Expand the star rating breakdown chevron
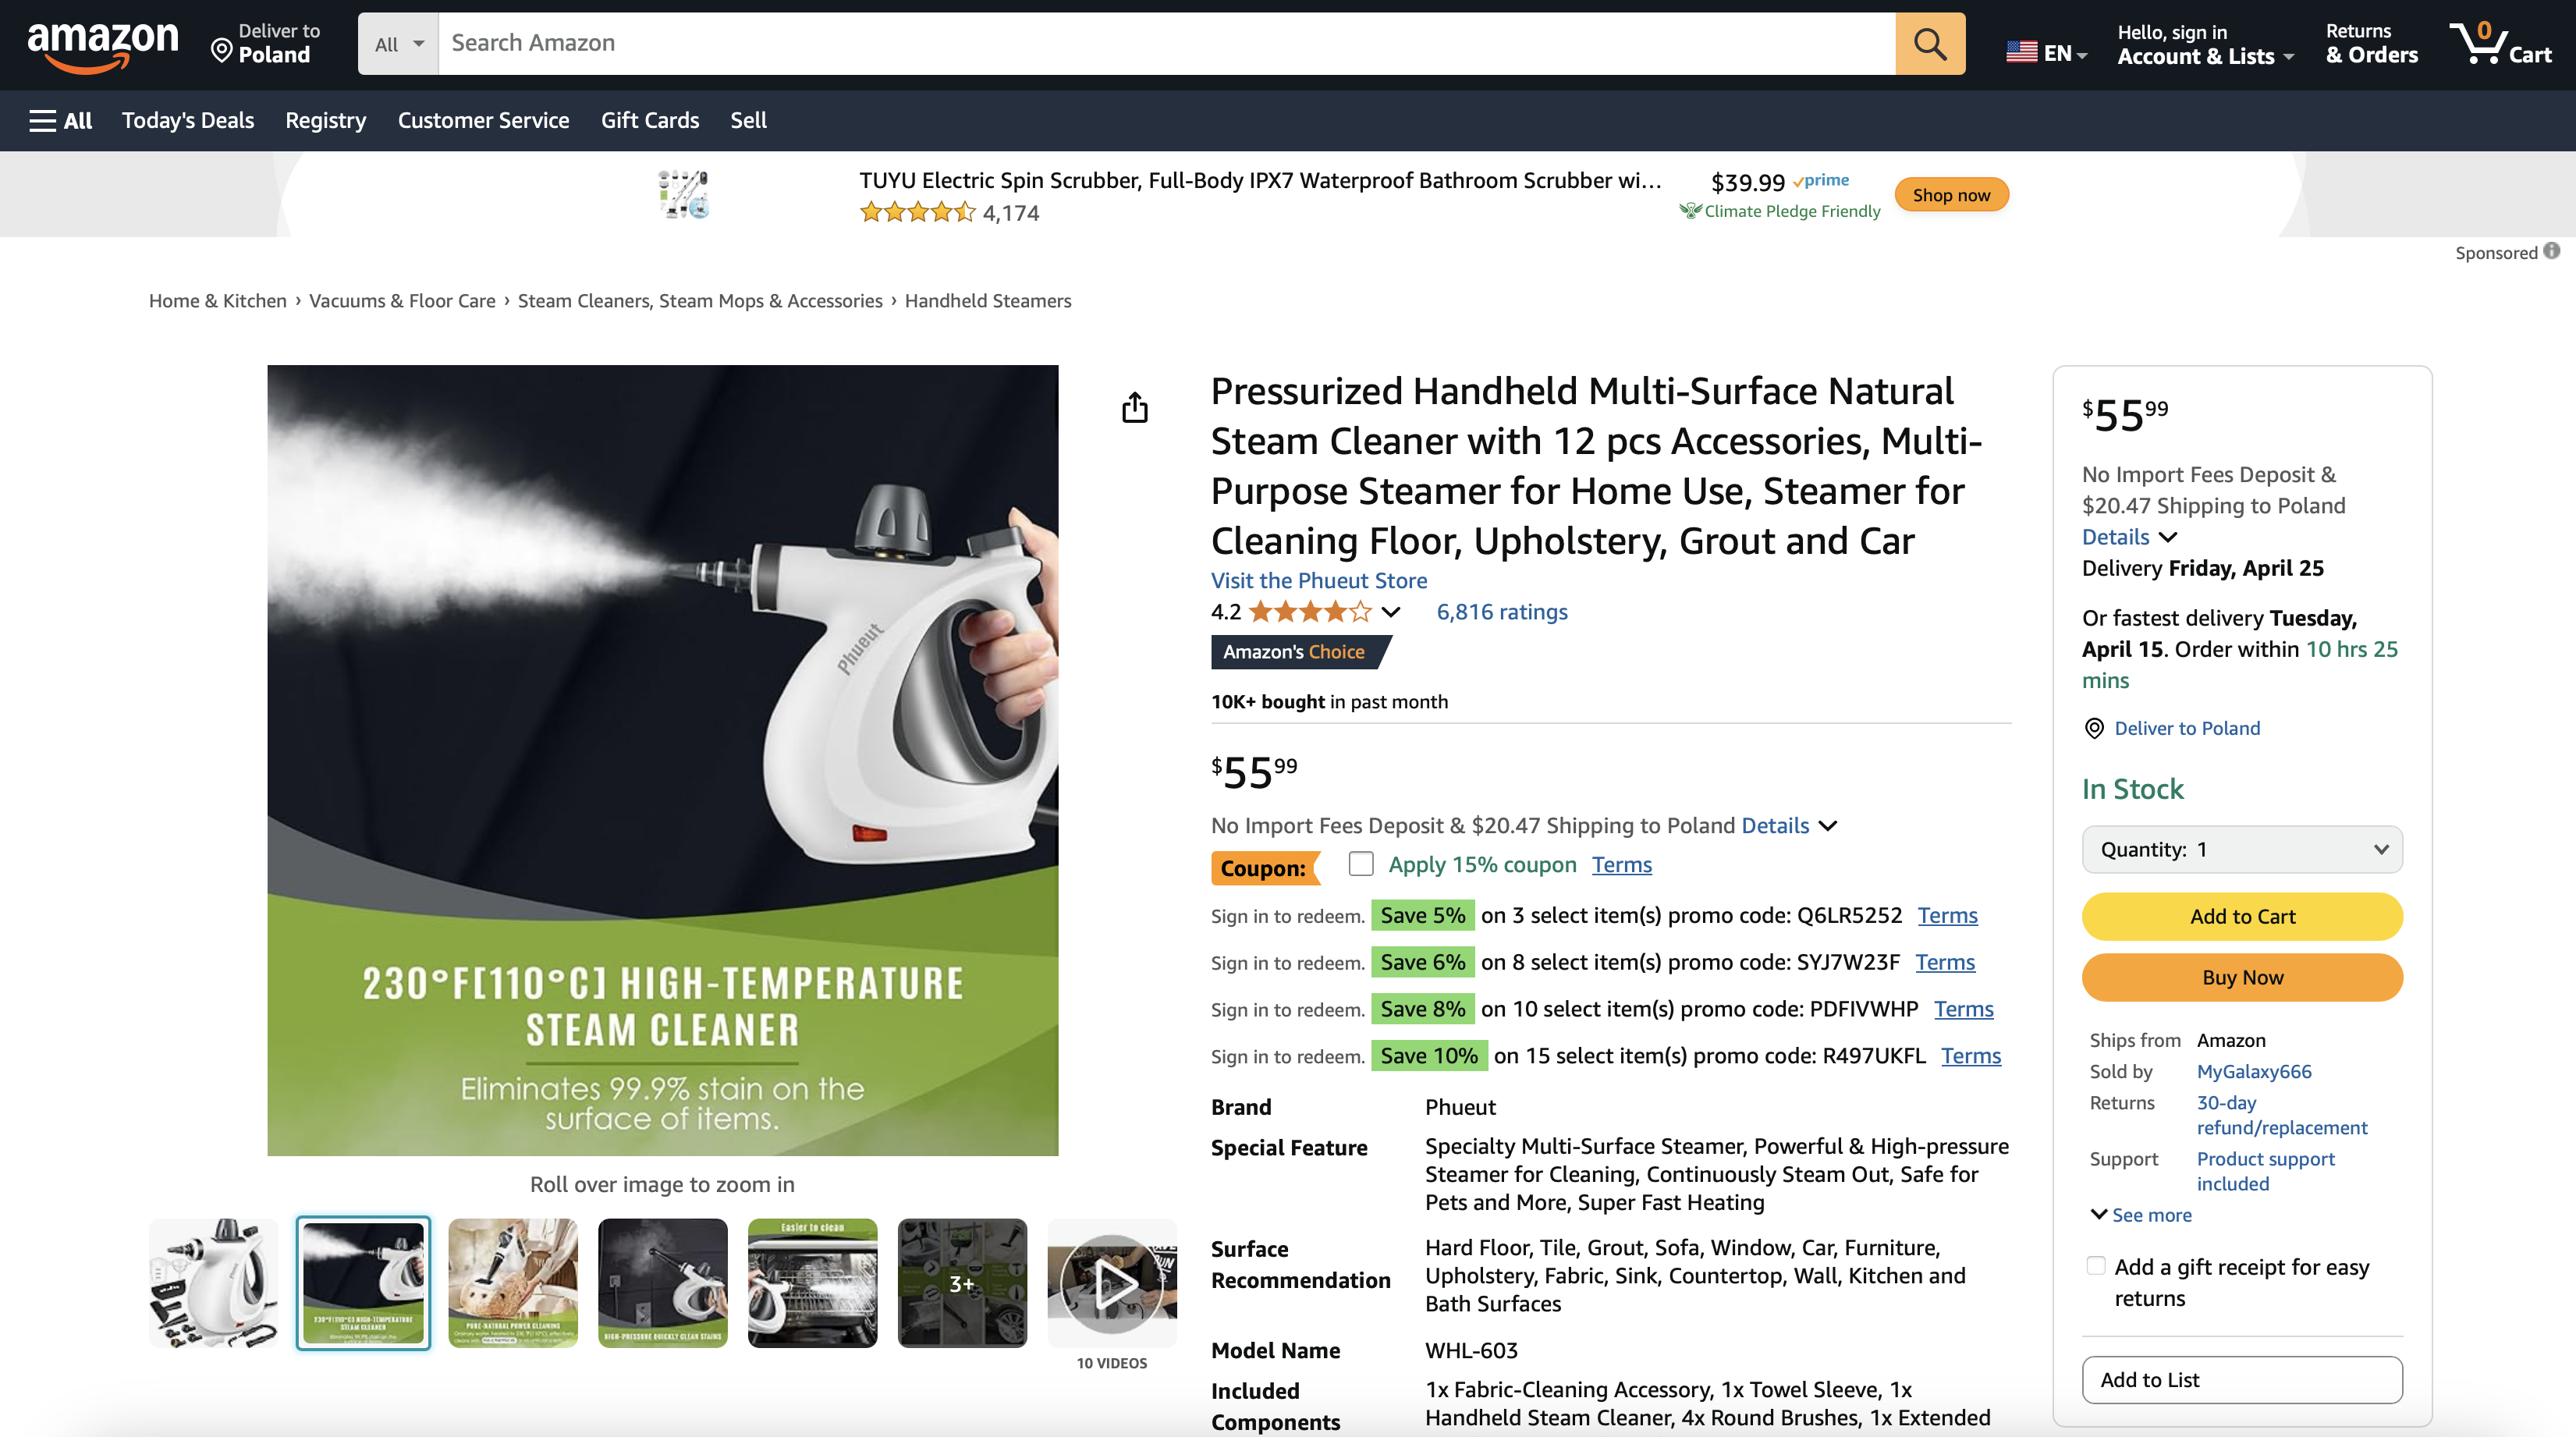The width and height of the screenshot is (2576, 1437). [1391, 612]
